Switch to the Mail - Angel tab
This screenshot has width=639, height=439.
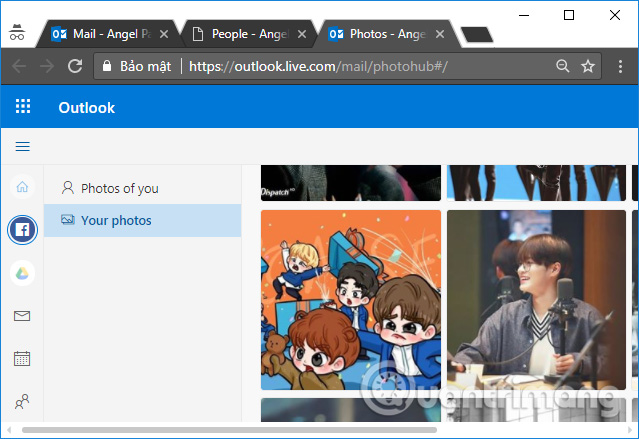pyautogui.click(x=107, y=34)
